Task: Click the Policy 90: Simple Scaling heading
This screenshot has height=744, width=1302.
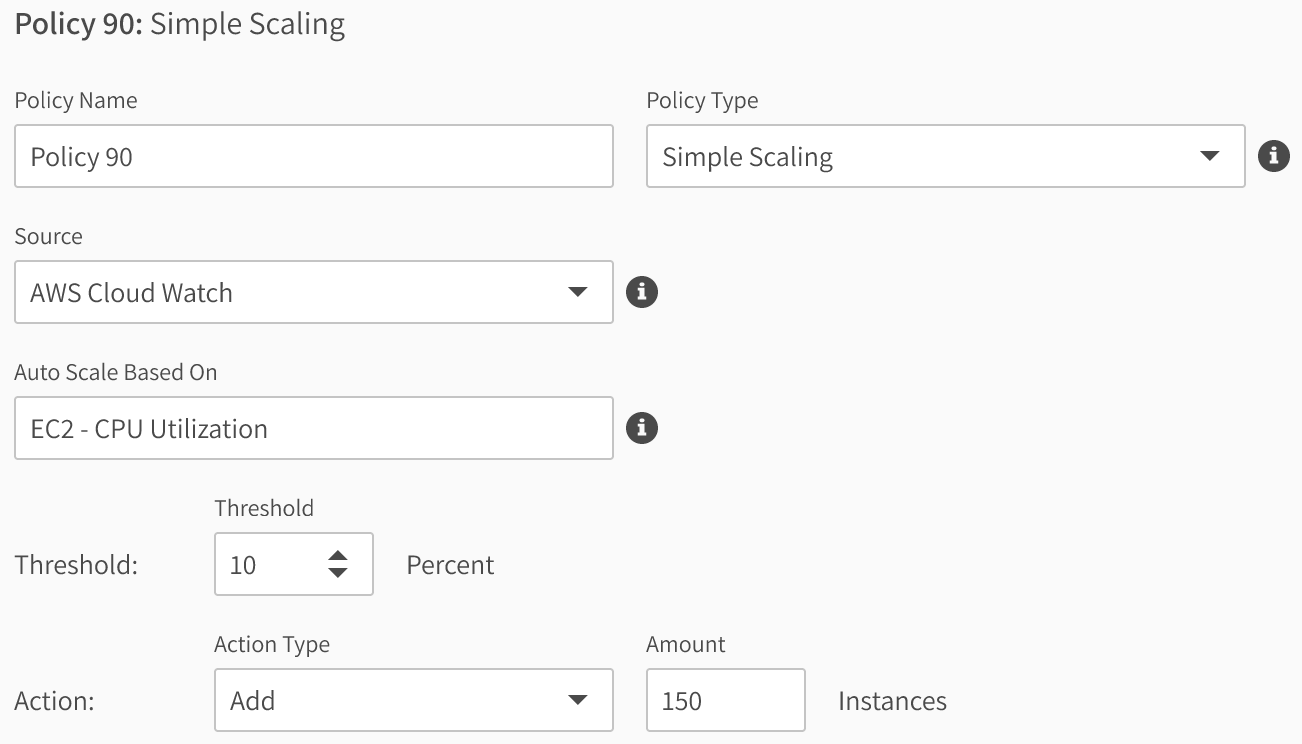Action: [180, 24]
